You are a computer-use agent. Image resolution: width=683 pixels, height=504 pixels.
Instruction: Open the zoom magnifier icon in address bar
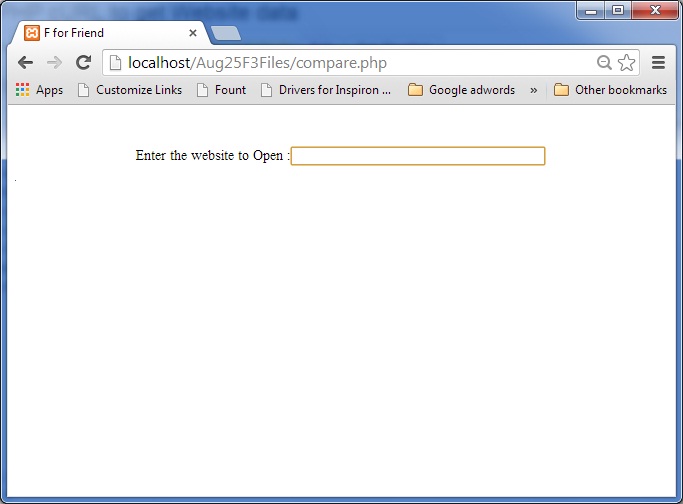604,63
